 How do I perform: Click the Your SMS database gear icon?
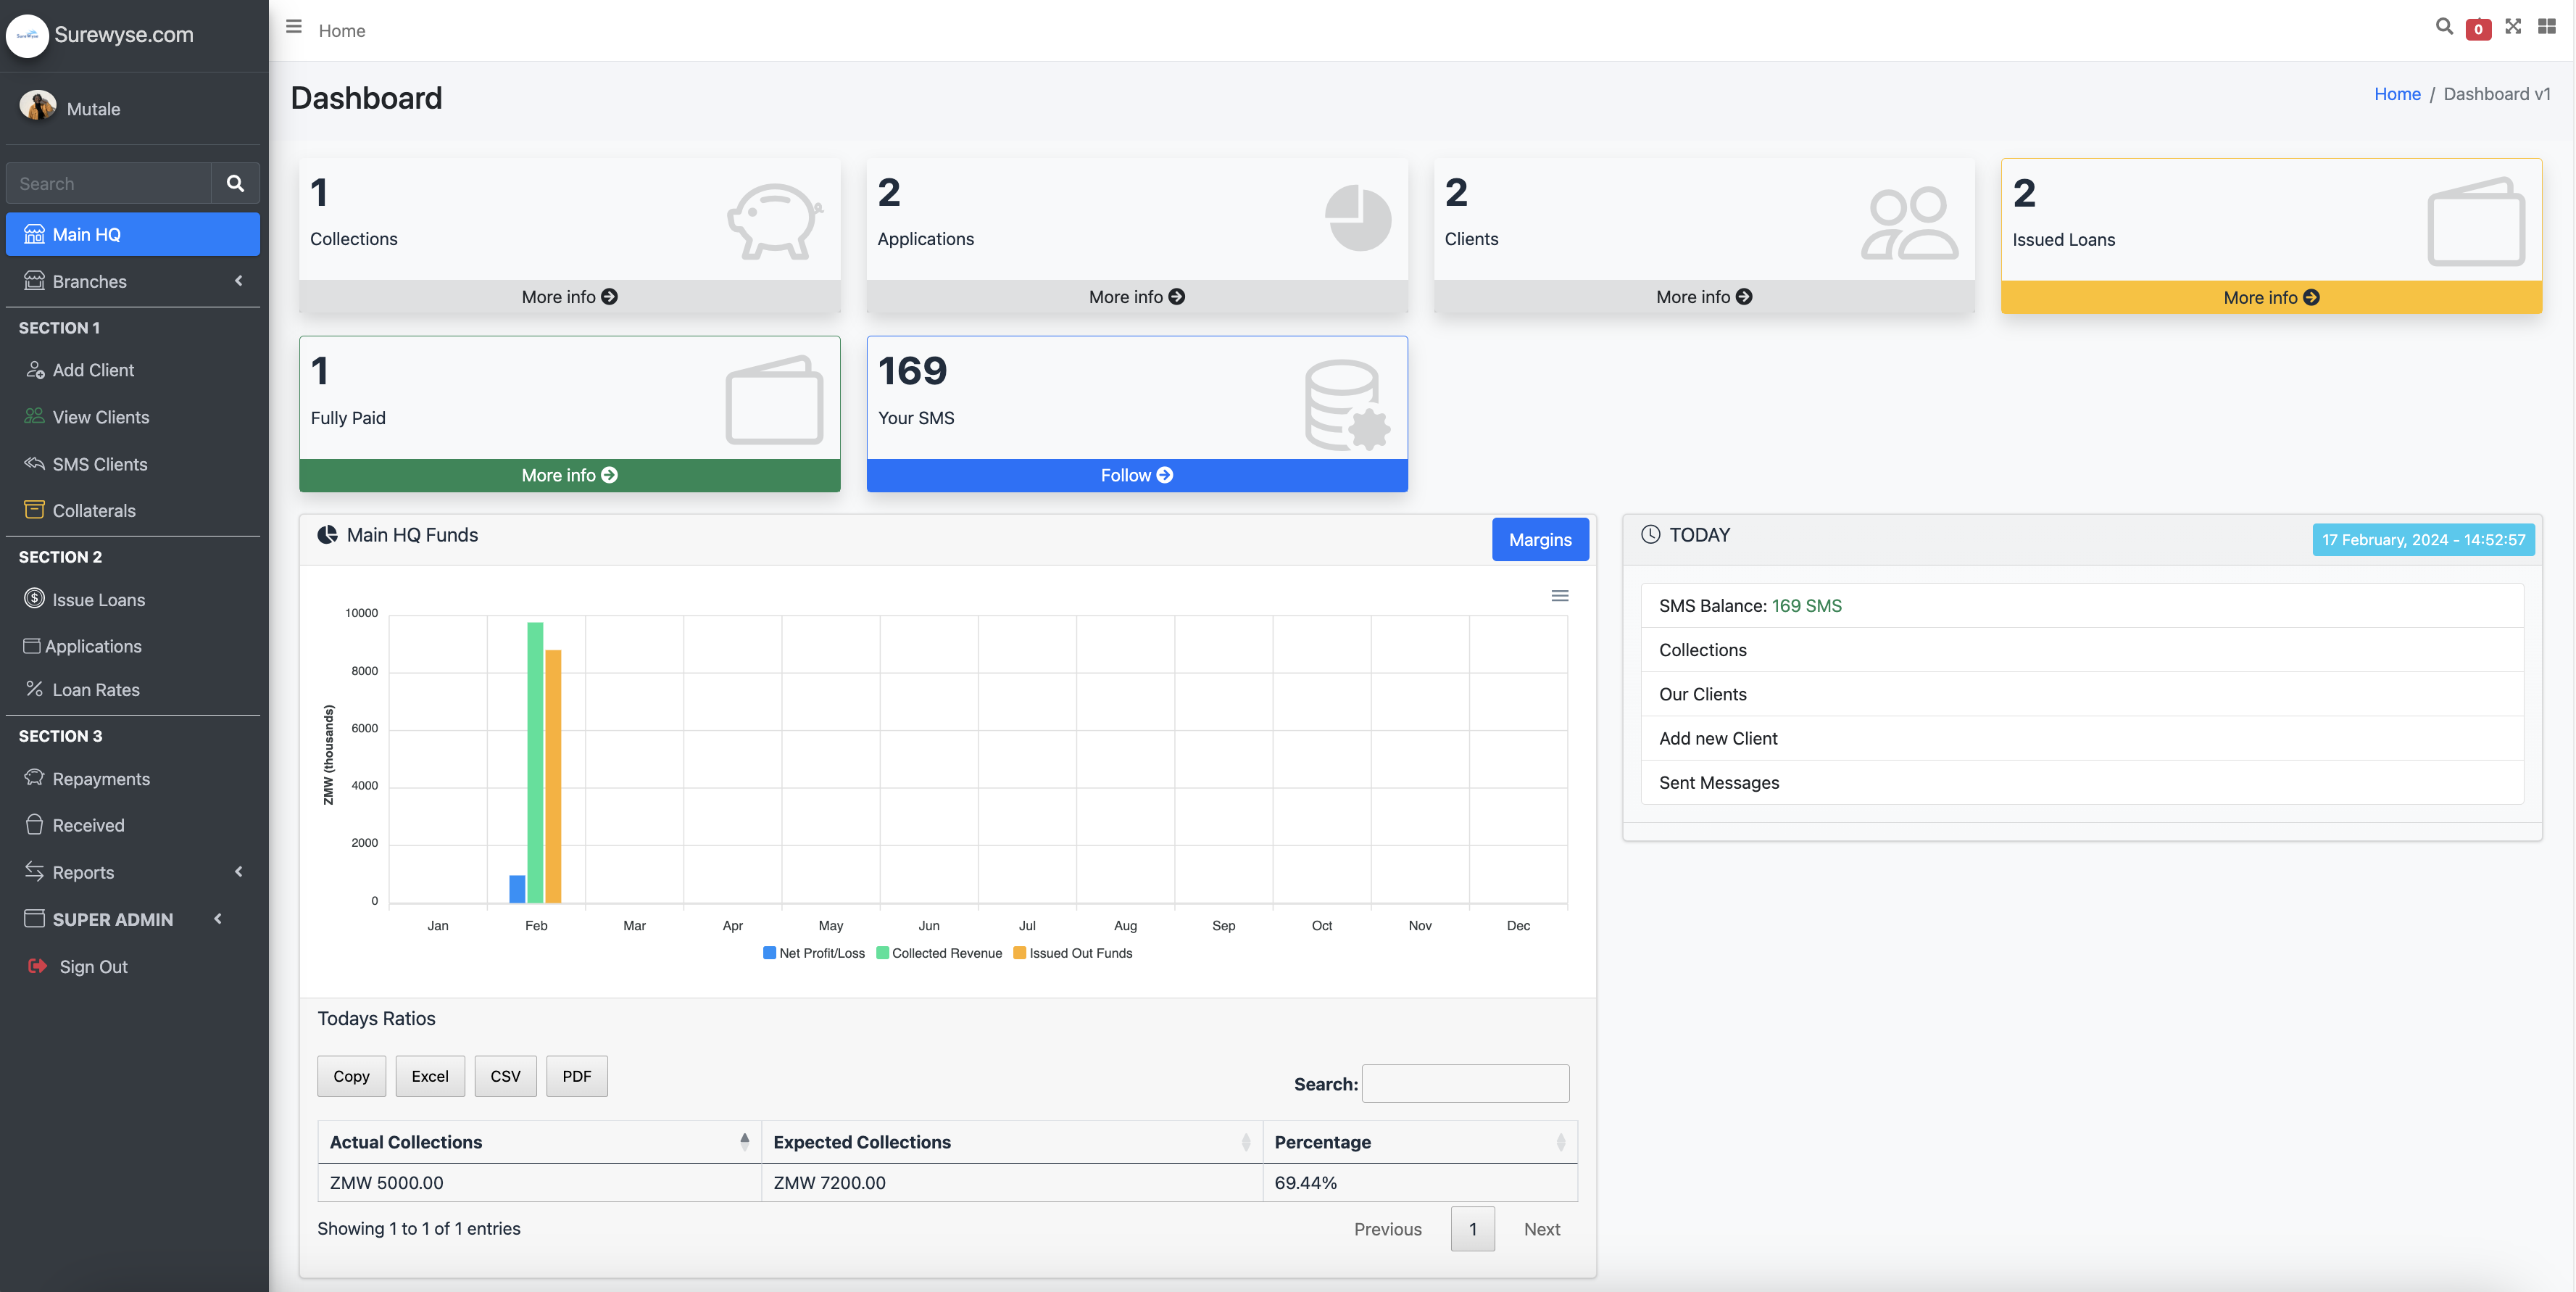tap(1347, 405)
